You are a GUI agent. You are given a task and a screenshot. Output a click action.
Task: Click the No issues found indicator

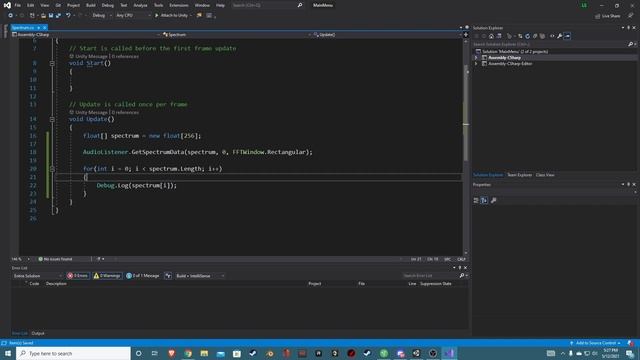click(x=55, y=259)
